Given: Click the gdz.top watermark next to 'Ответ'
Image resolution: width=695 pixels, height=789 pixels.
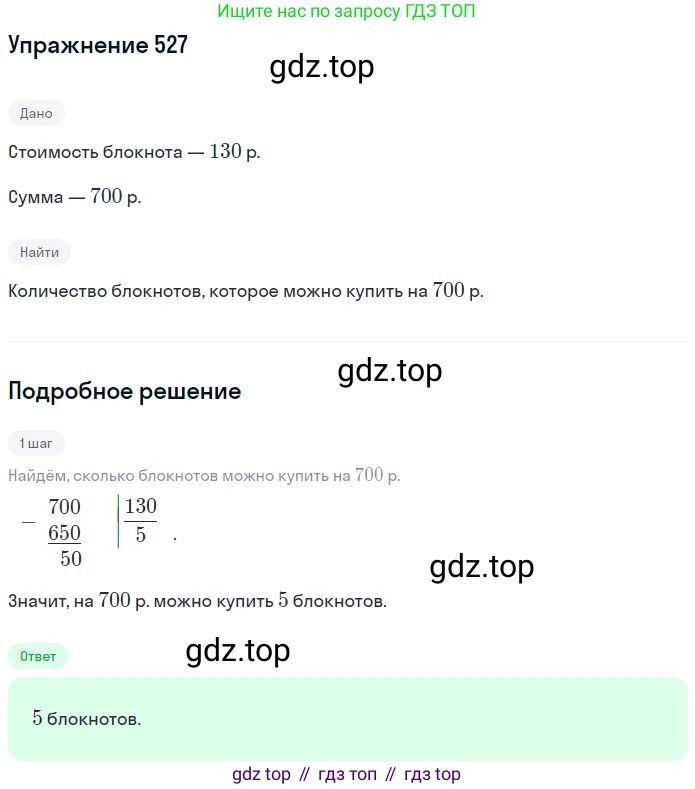Looking at the screenshot, I should point(238,651).
